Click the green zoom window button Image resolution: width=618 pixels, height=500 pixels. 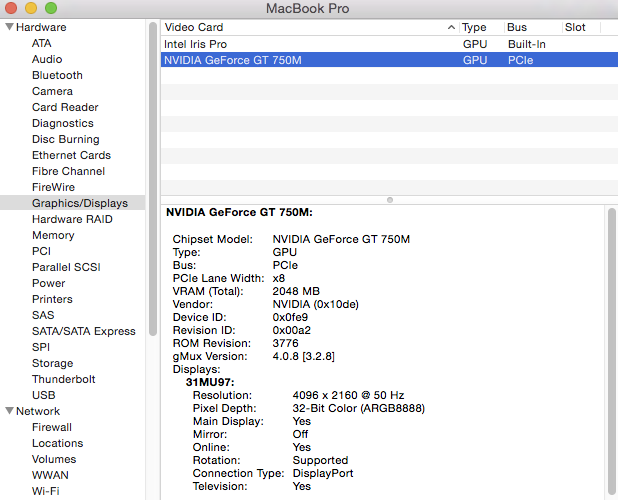coord(51,8)
